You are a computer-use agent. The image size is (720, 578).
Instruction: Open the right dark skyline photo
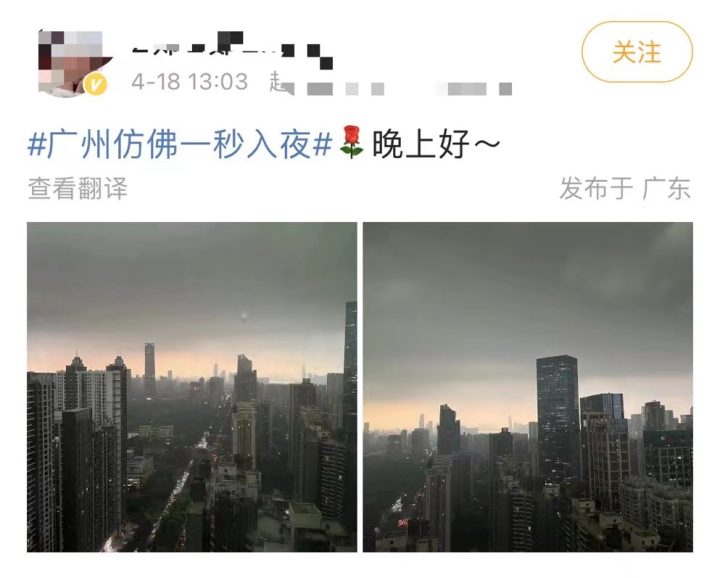[528, 387]
